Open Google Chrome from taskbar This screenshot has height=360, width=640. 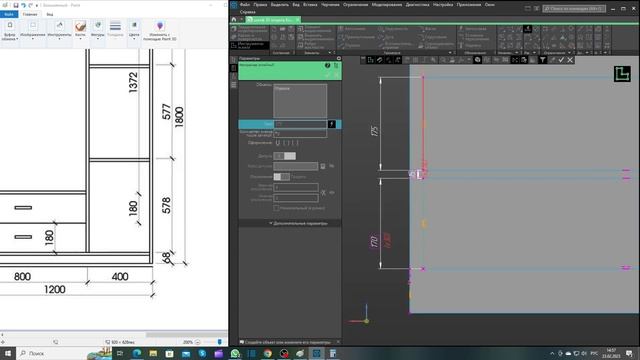[x=268, y=353]
